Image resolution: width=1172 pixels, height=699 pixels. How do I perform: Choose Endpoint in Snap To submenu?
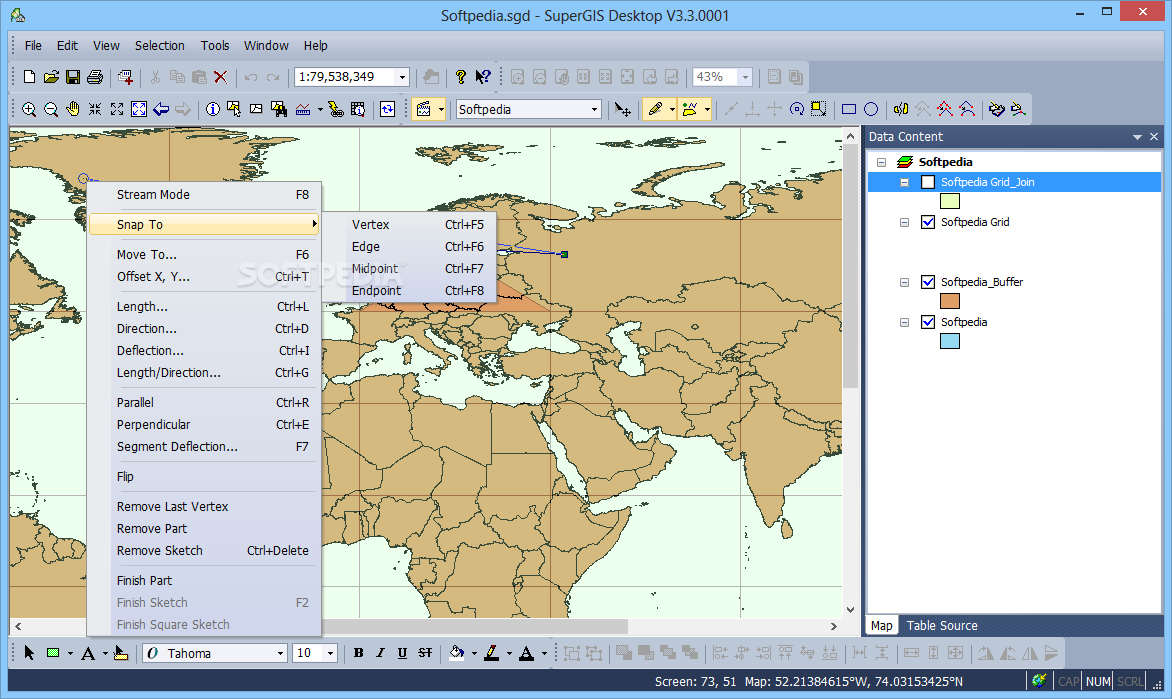(410, 291)
